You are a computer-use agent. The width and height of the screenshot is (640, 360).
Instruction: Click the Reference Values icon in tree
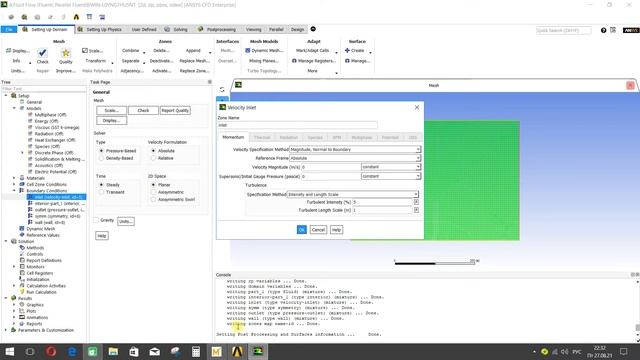coord(22,235)
